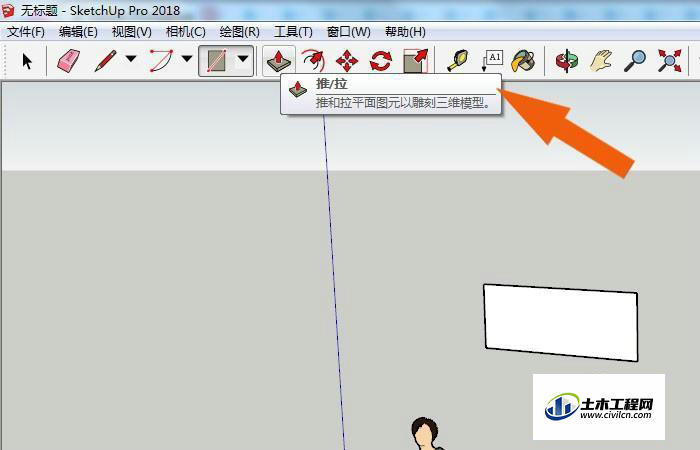Activate the Orbit camera tool

click(567, 61)
